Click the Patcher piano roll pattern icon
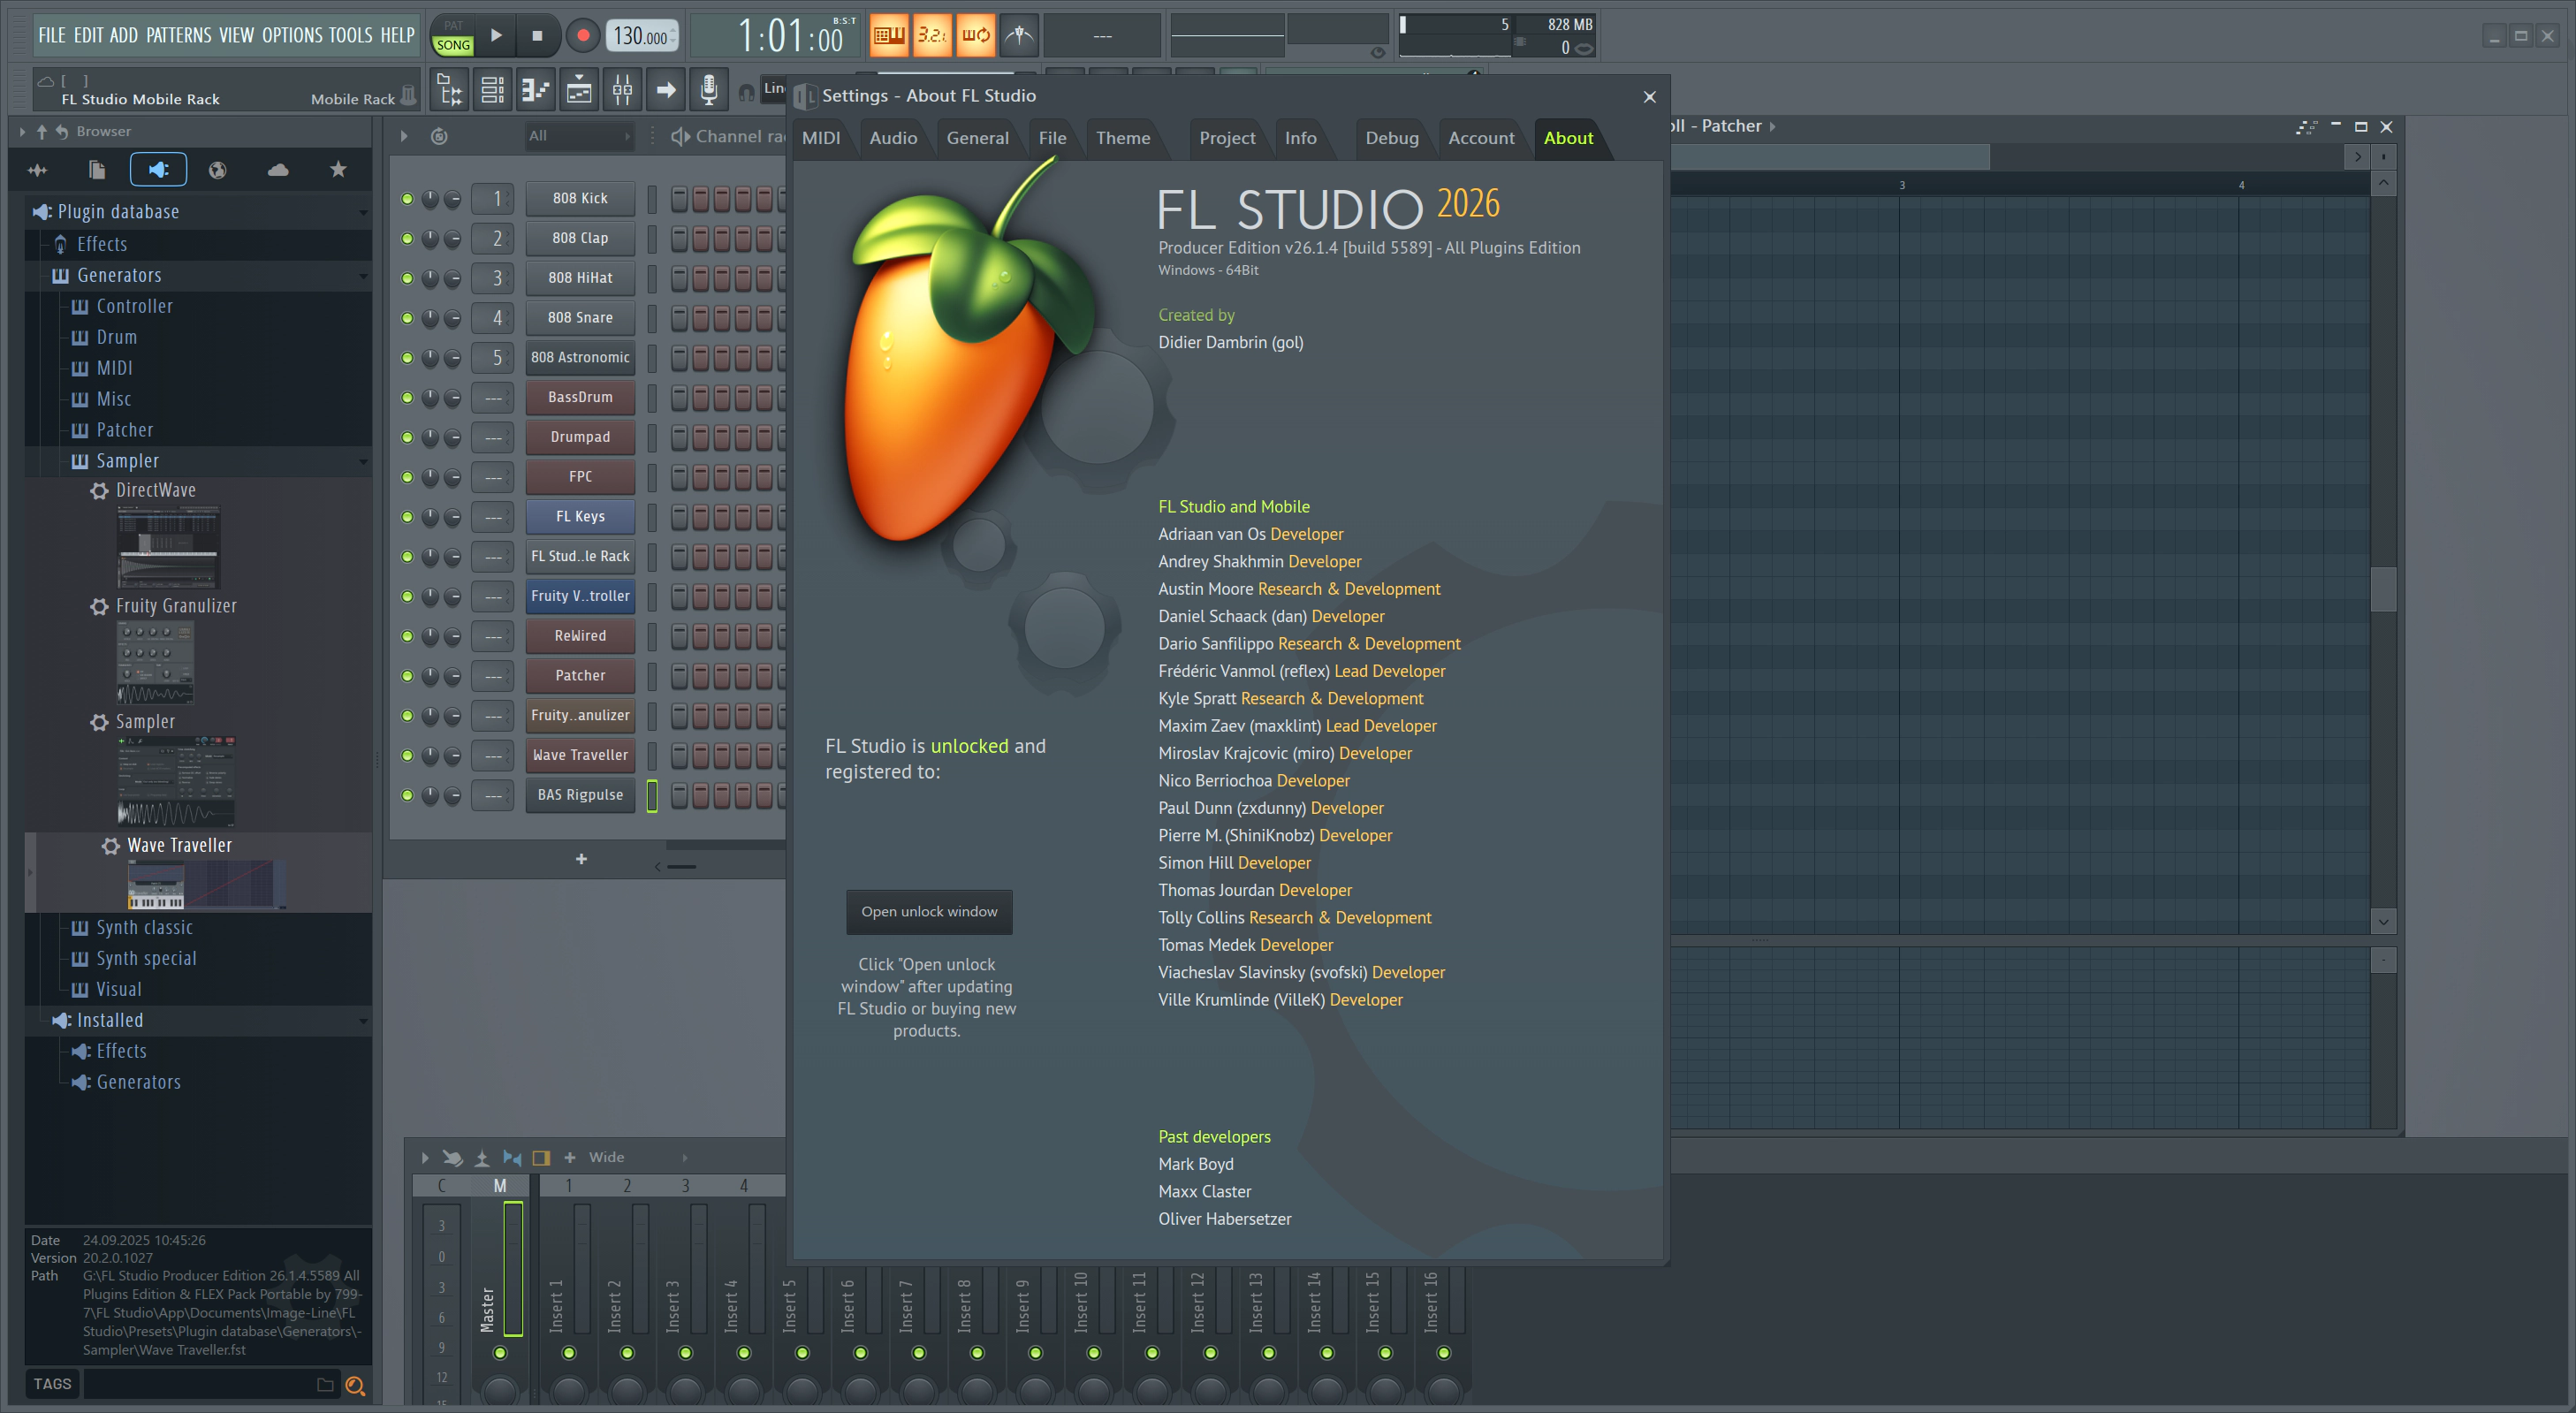This screenshot has width=2576, height=1413. [2308, 127]
